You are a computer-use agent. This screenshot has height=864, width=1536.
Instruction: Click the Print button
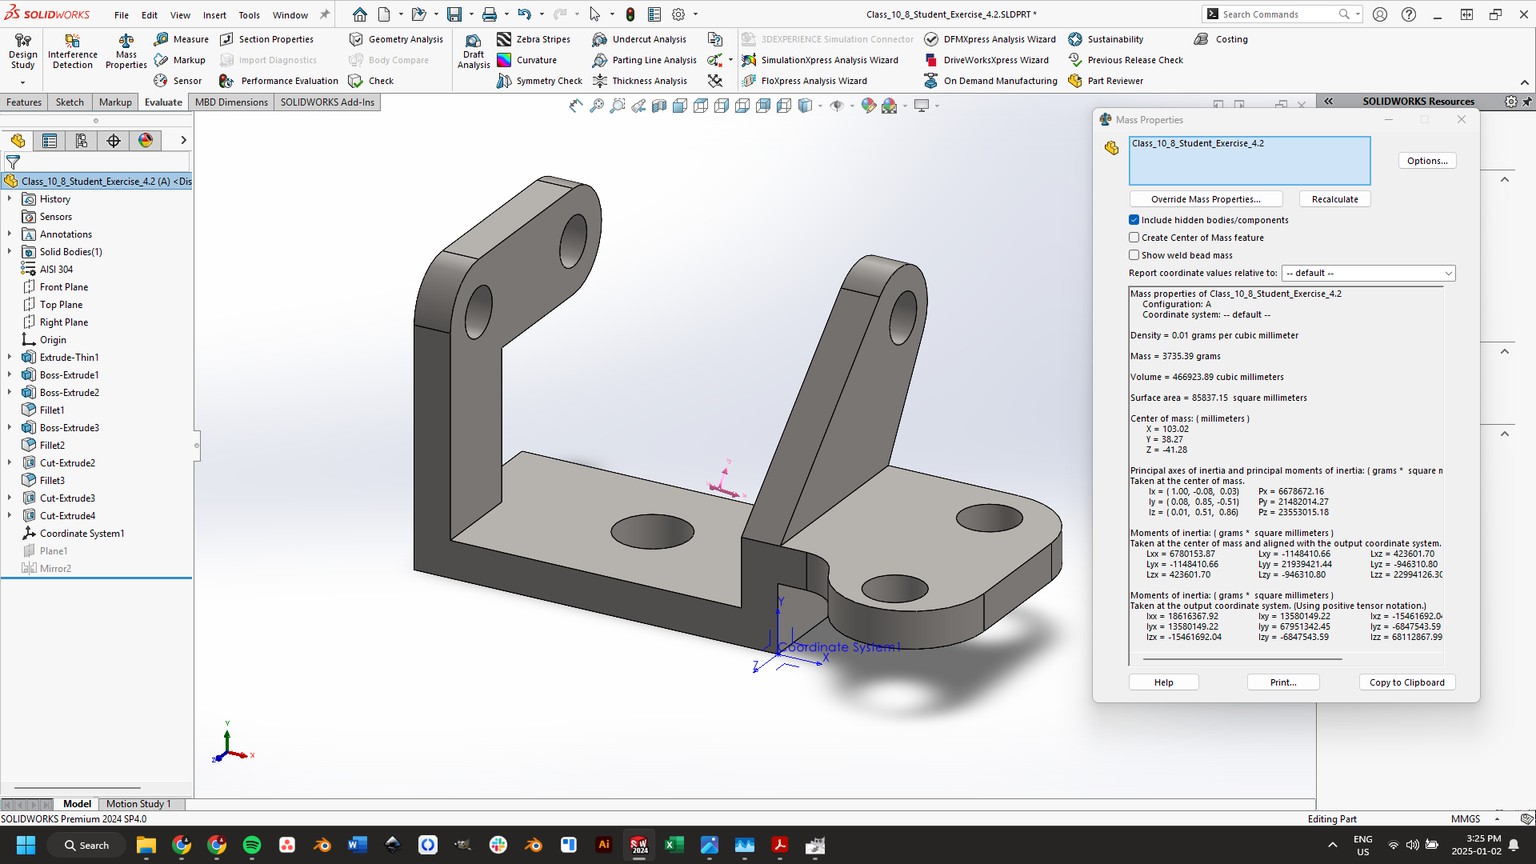(1283, 682)
